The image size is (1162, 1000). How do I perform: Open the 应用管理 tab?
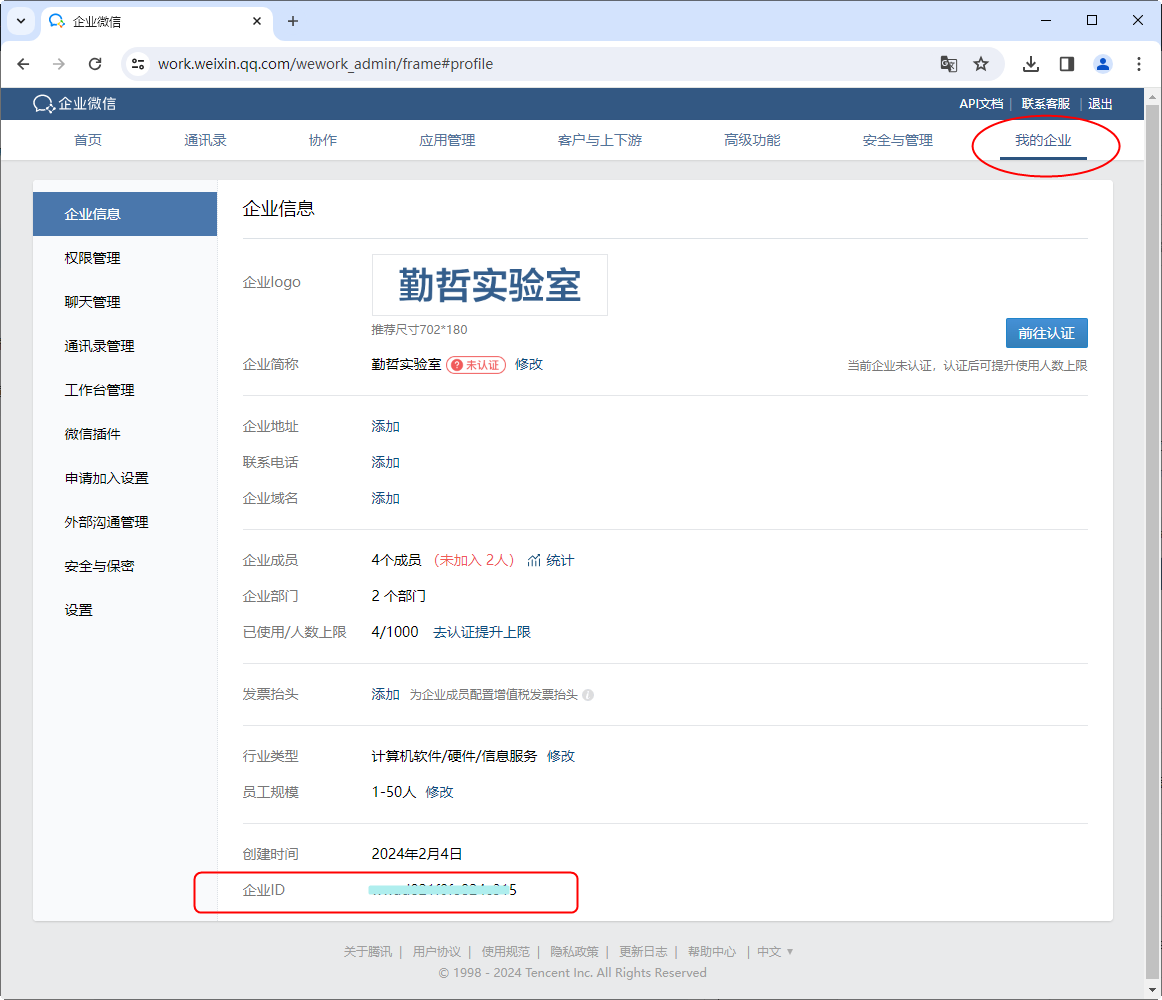point(447,140)
